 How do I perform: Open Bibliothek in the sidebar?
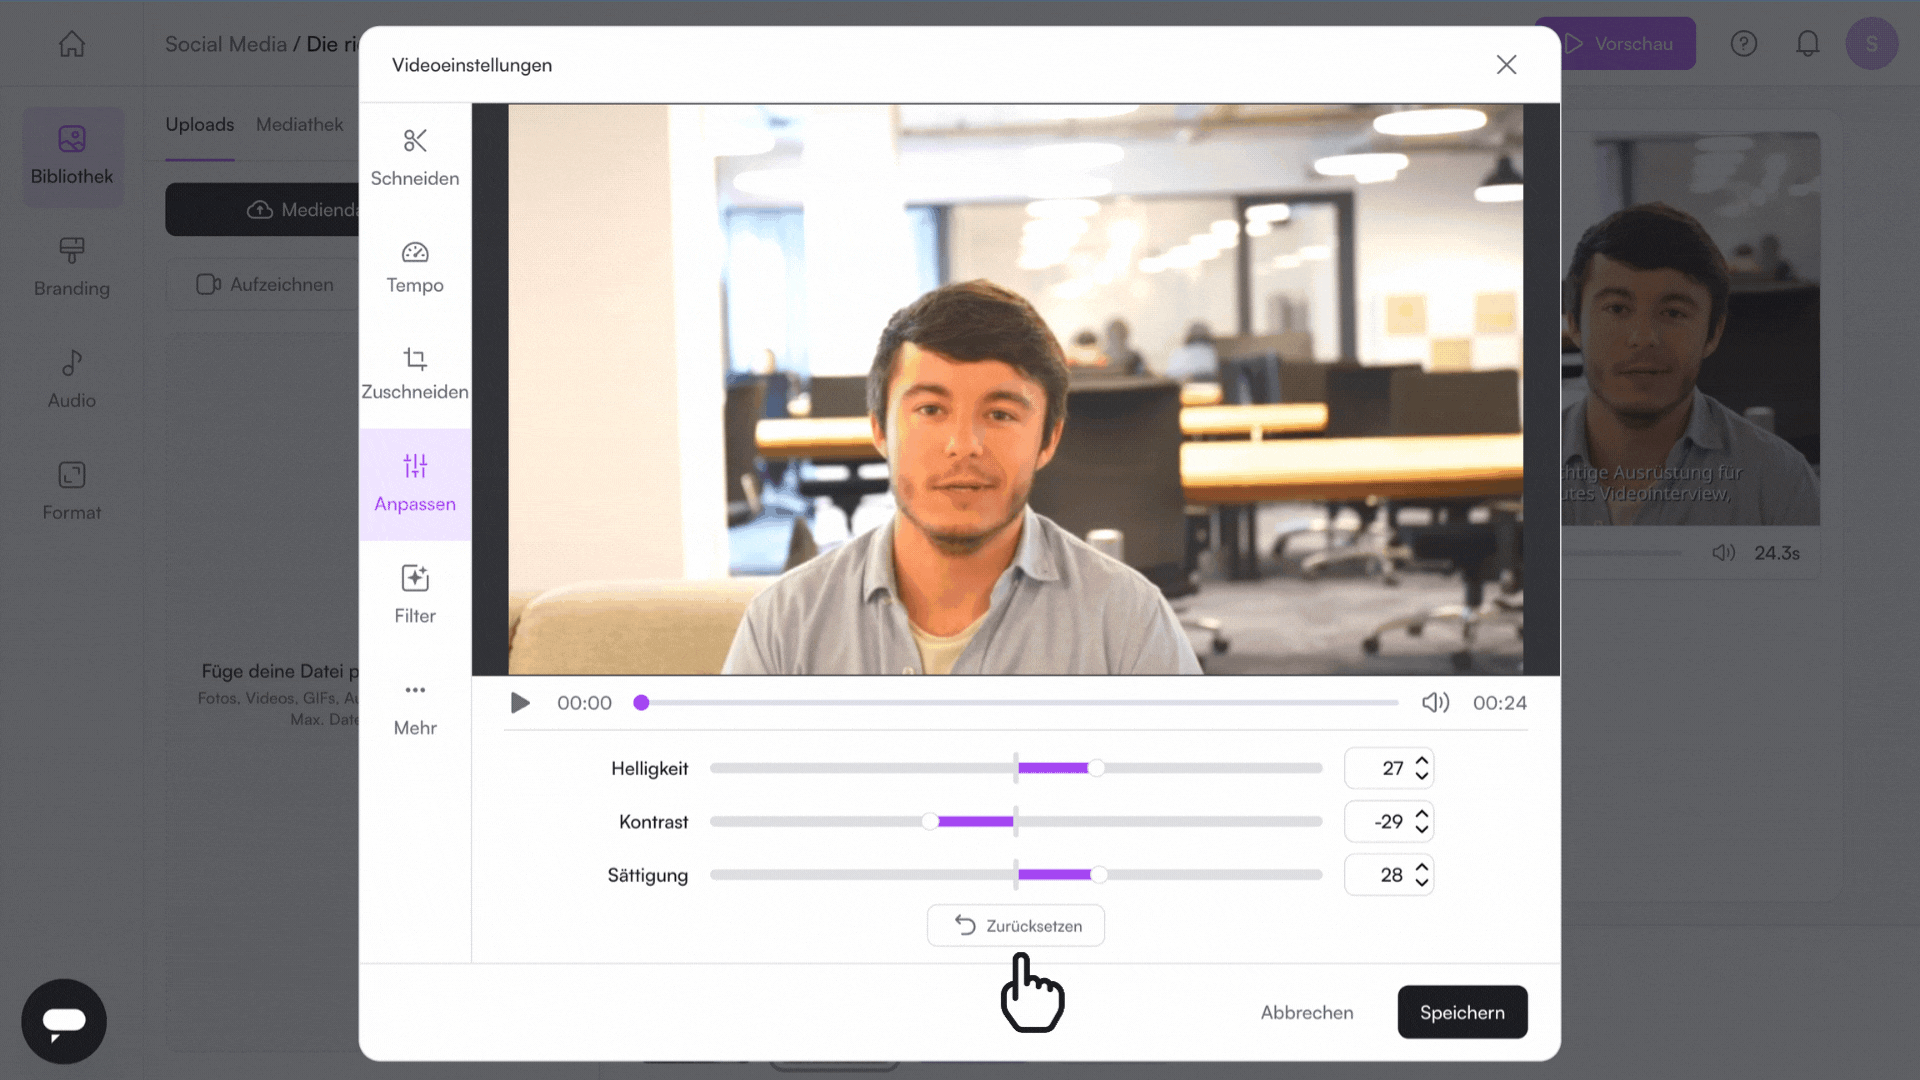tap(72, 156)
